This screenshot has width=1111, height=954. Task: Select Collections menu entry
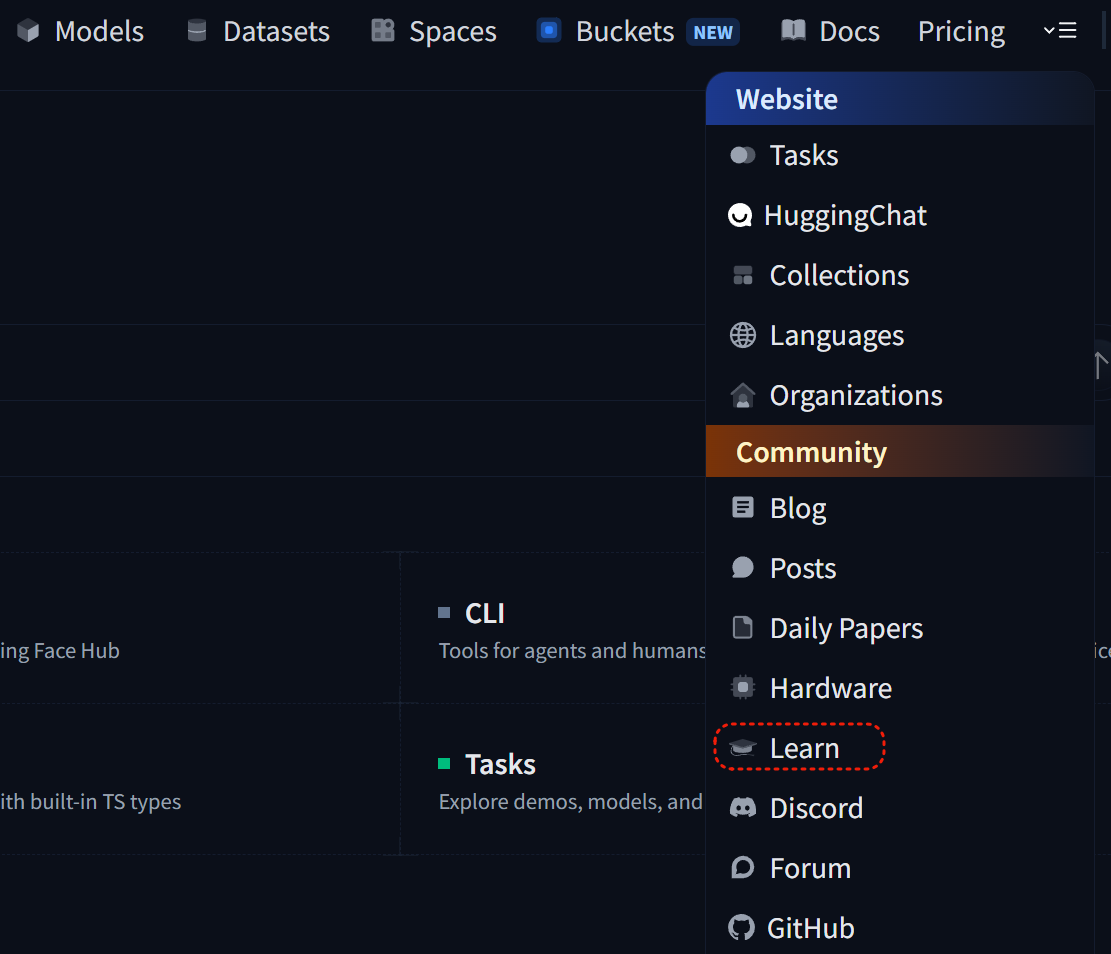pyautogui.click(x=900, y=275)
